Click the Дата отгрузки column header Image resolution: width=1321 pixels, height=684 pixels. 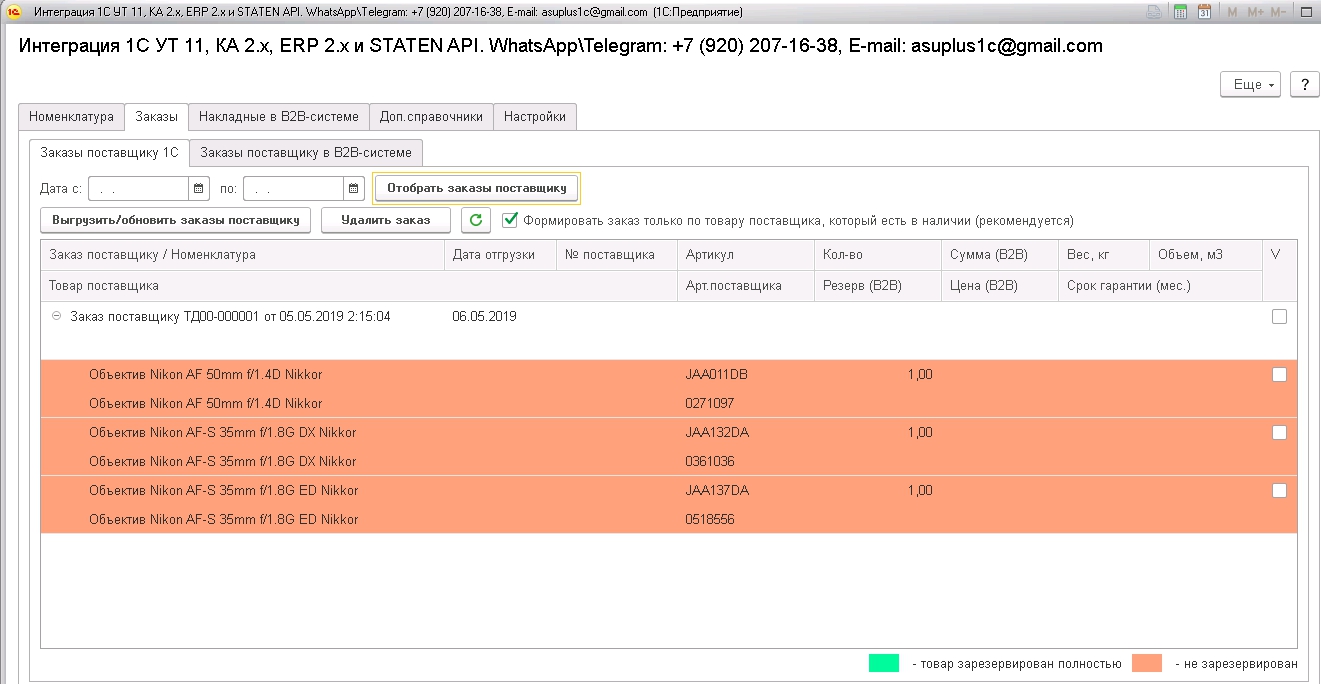click(500, 255)
